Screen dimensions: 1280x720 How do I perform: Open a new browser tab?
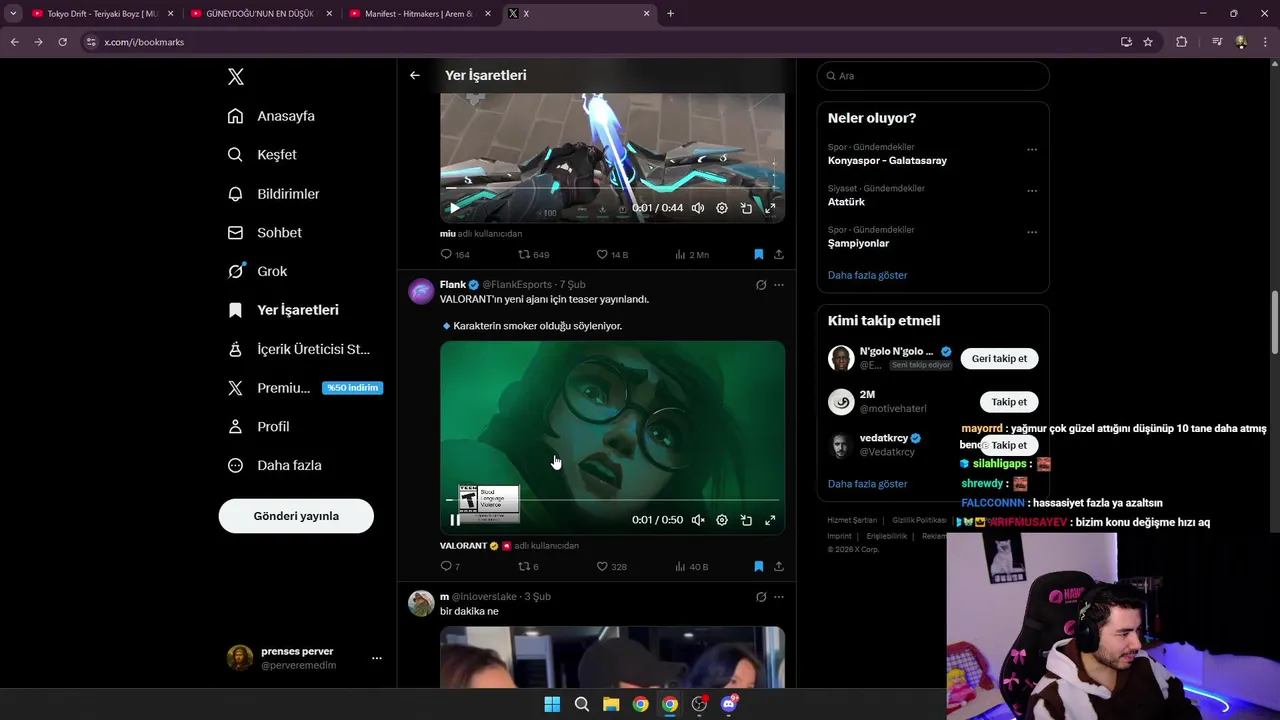point(670,14)
